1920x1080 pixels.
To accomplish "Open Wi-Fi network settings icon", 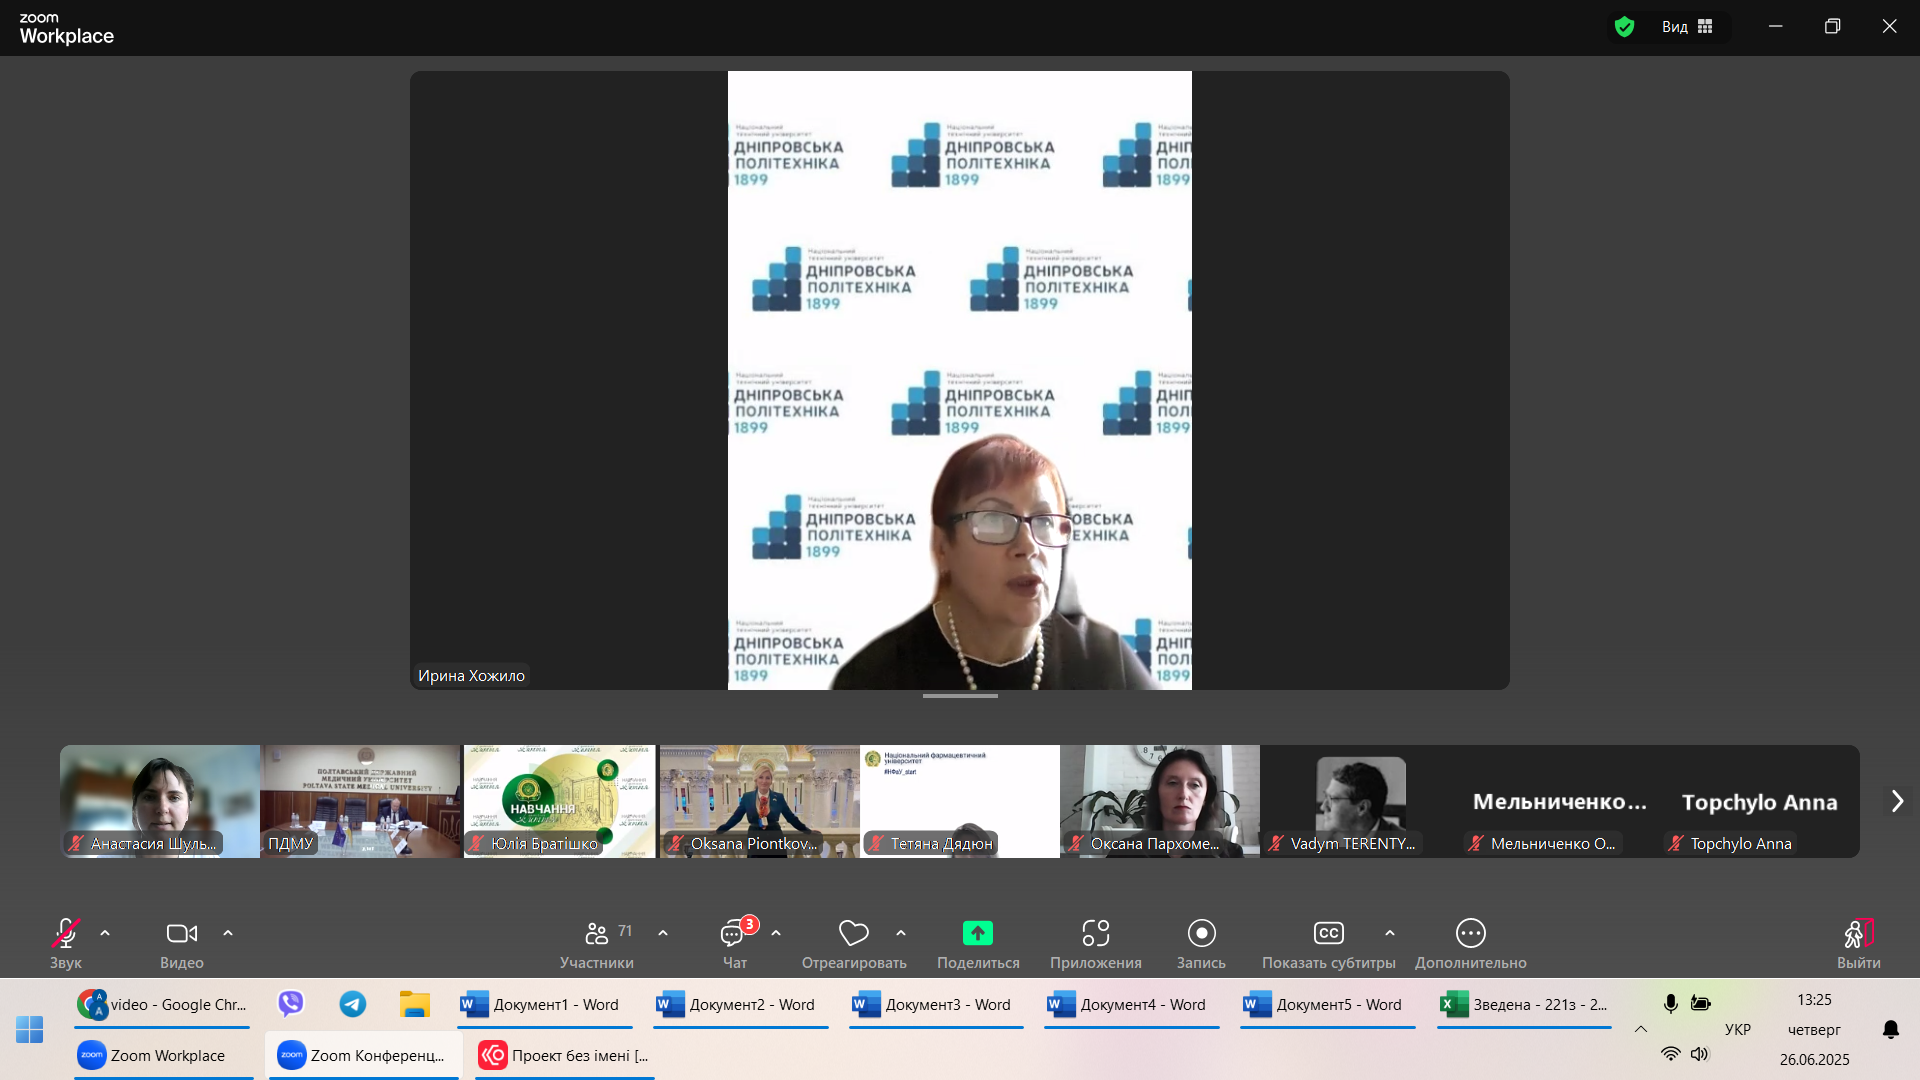I will (x=1670, y=1054).
